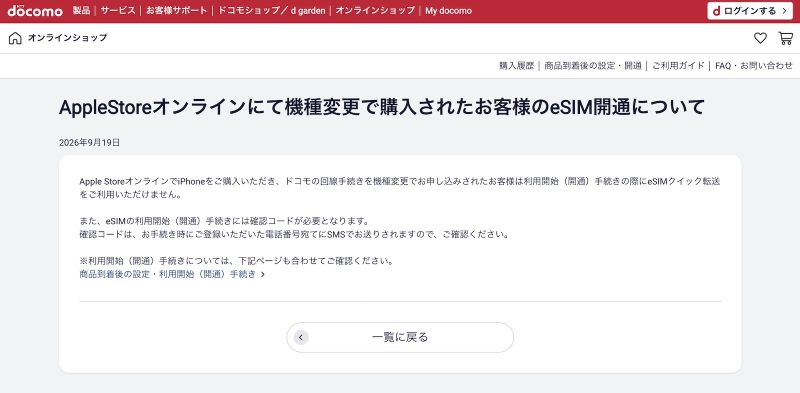Screen dimensions: 800x393
Task: Open ドコモショップ／d garden menu
Action: pos(271,11)
